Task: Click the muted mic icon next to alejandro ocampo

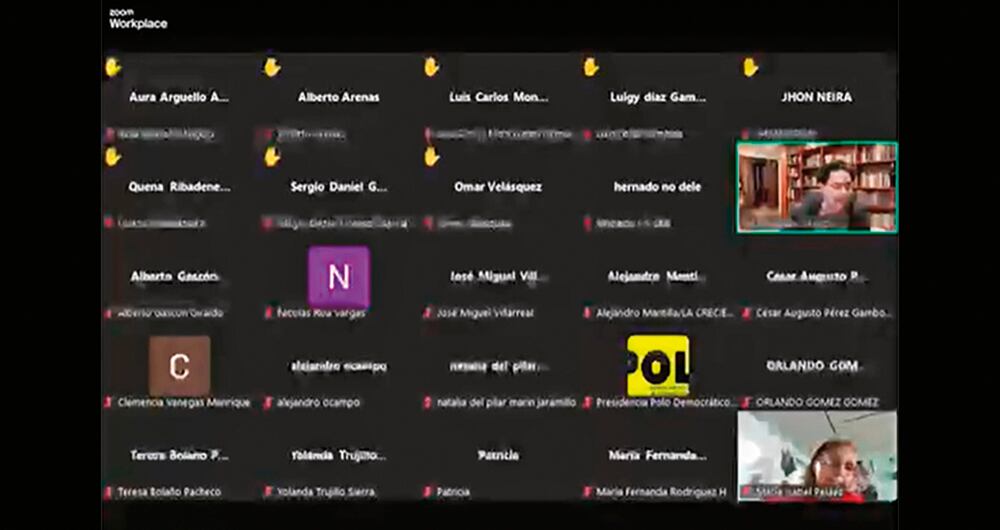Action: 268,402
